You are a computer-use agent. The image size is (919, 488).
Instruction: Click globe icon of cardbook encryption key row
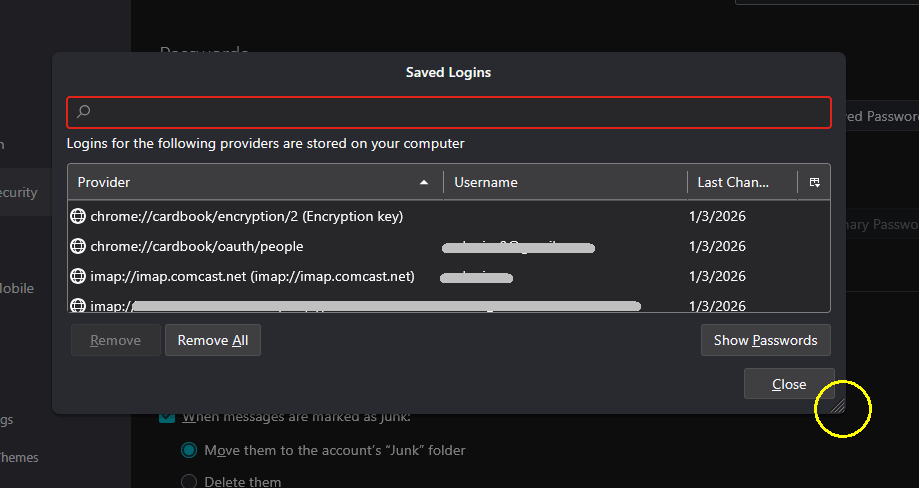tap(77, 216)
